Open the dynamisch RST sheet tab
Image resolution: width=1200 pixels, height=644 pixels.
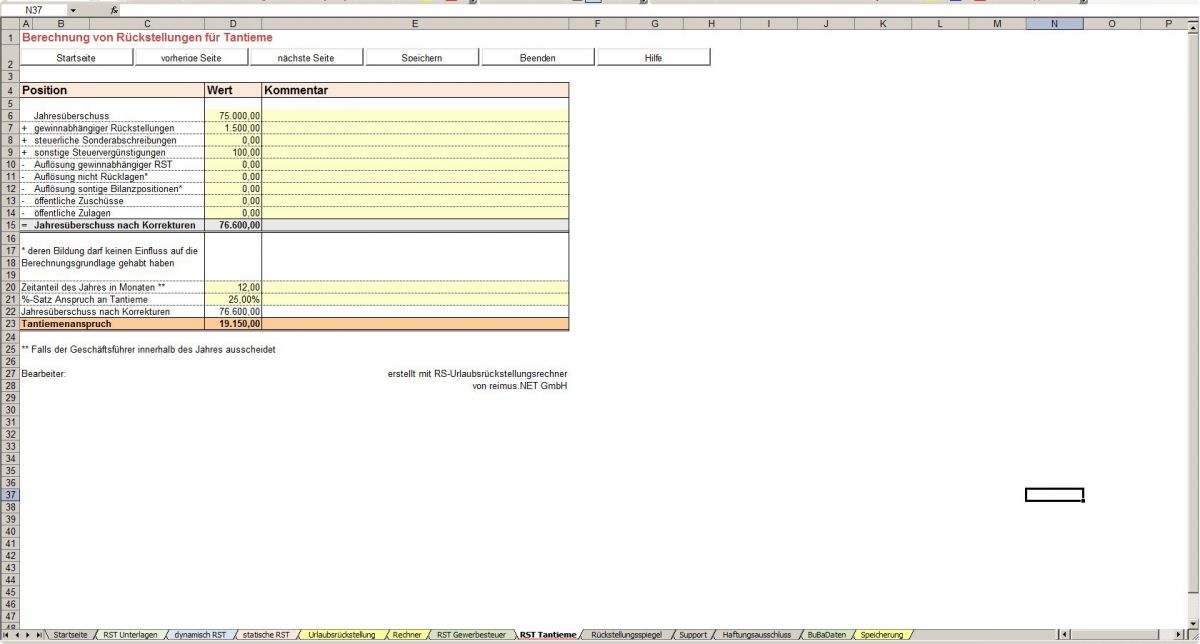[x=200, y=635]
